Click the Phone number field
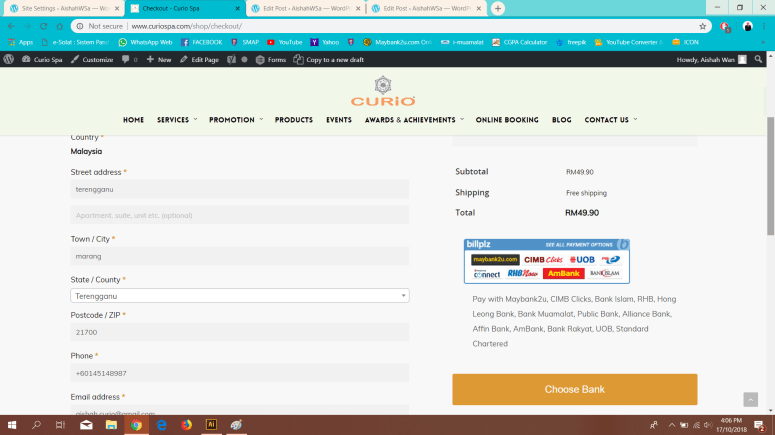Viewport: 775px width, 435px height. (240, 373)
